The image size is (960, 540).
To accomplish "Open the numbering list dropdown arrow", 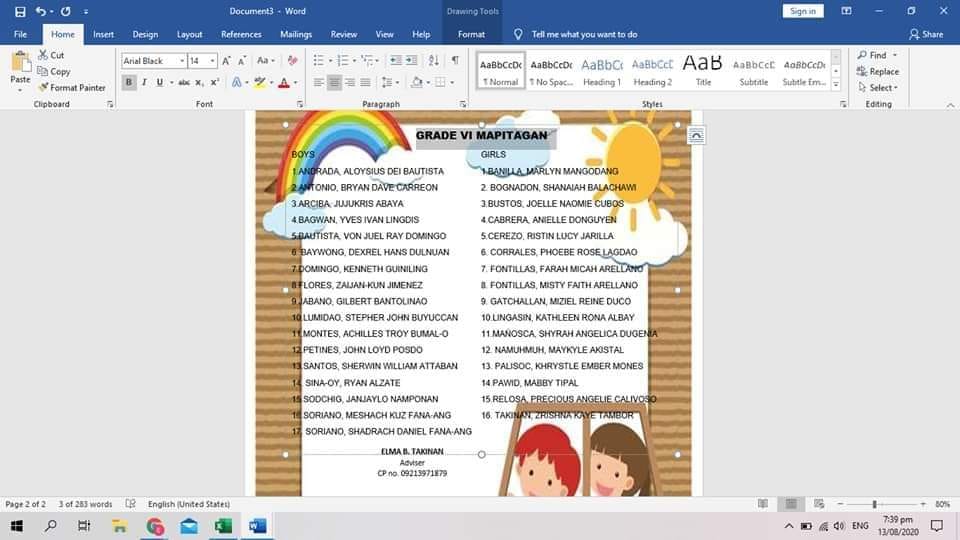I will [x=354, y=61].
